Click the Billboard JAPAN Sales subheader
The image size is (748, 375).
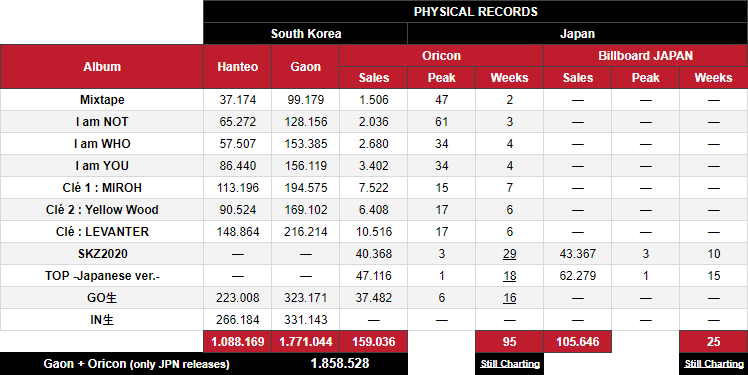click(x=578, y=78)
